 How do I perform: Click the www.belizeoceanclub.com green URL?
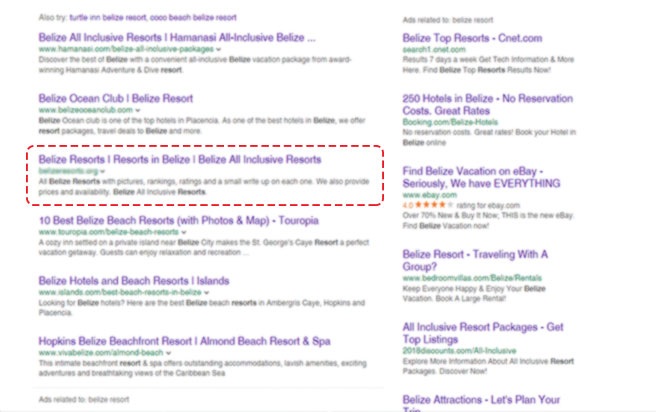[86, 110]
